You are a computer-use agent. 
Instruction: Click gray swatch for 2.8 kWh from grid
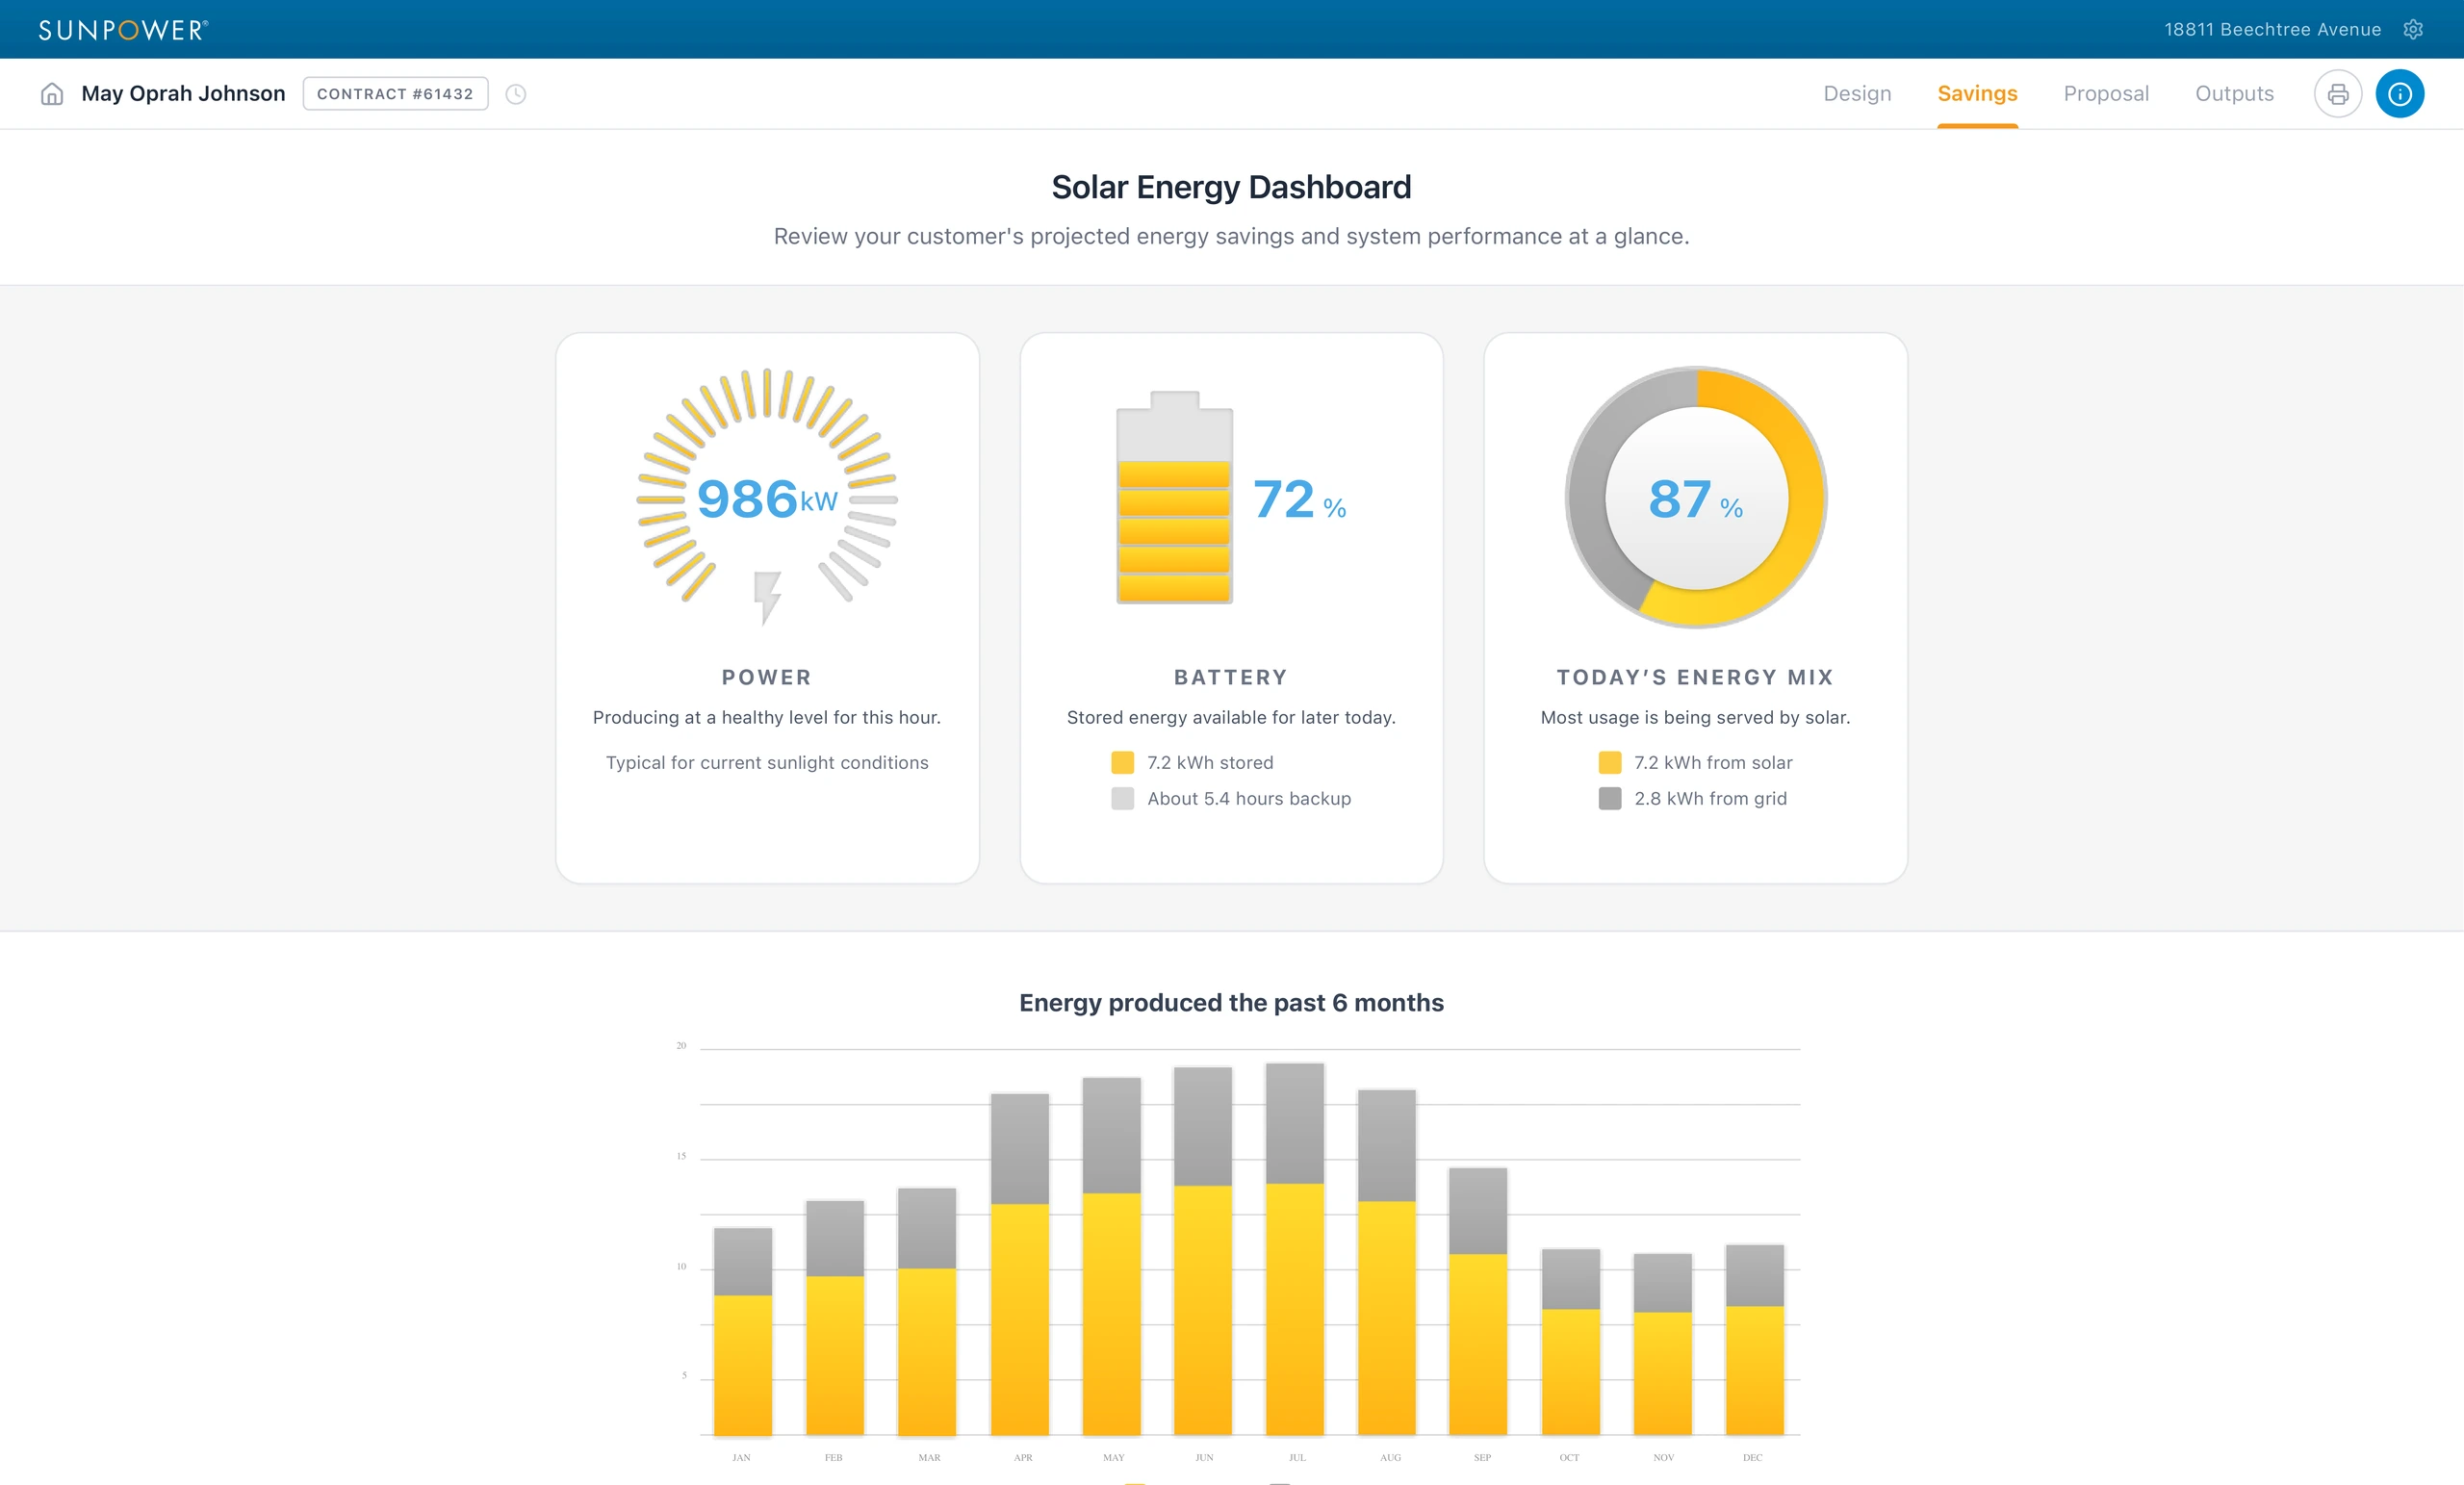(x=1609, y=799)
